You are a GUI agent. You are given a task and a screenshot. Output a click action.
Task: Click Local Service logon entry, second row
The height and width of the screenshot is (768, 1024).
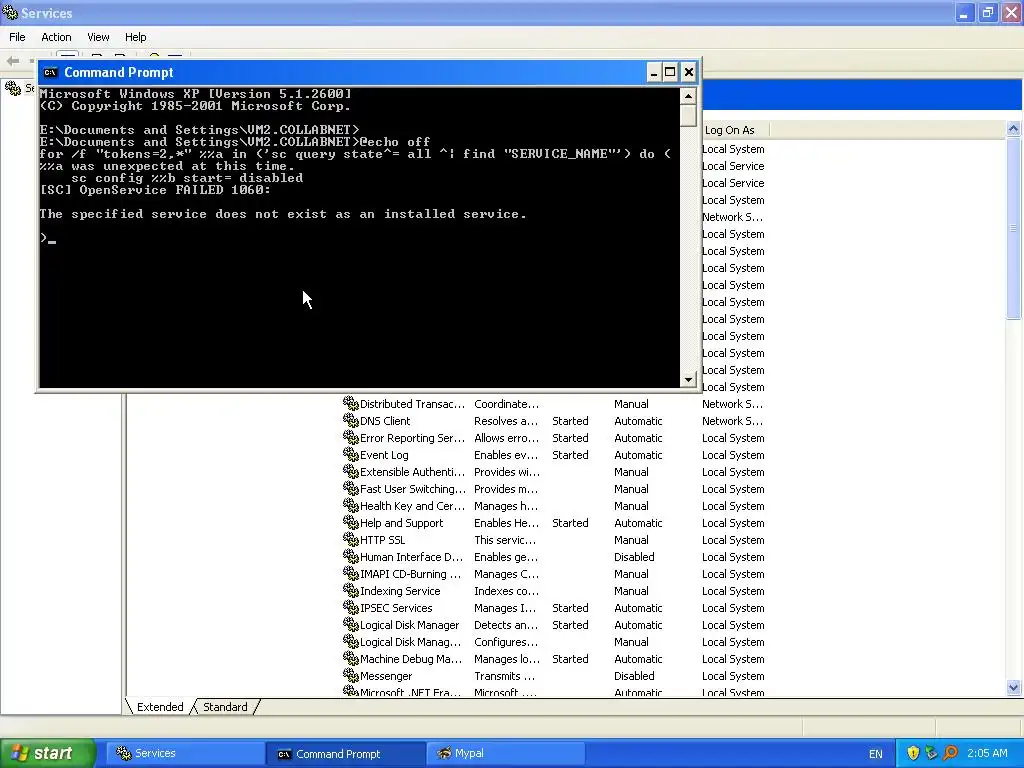[733, 183]
